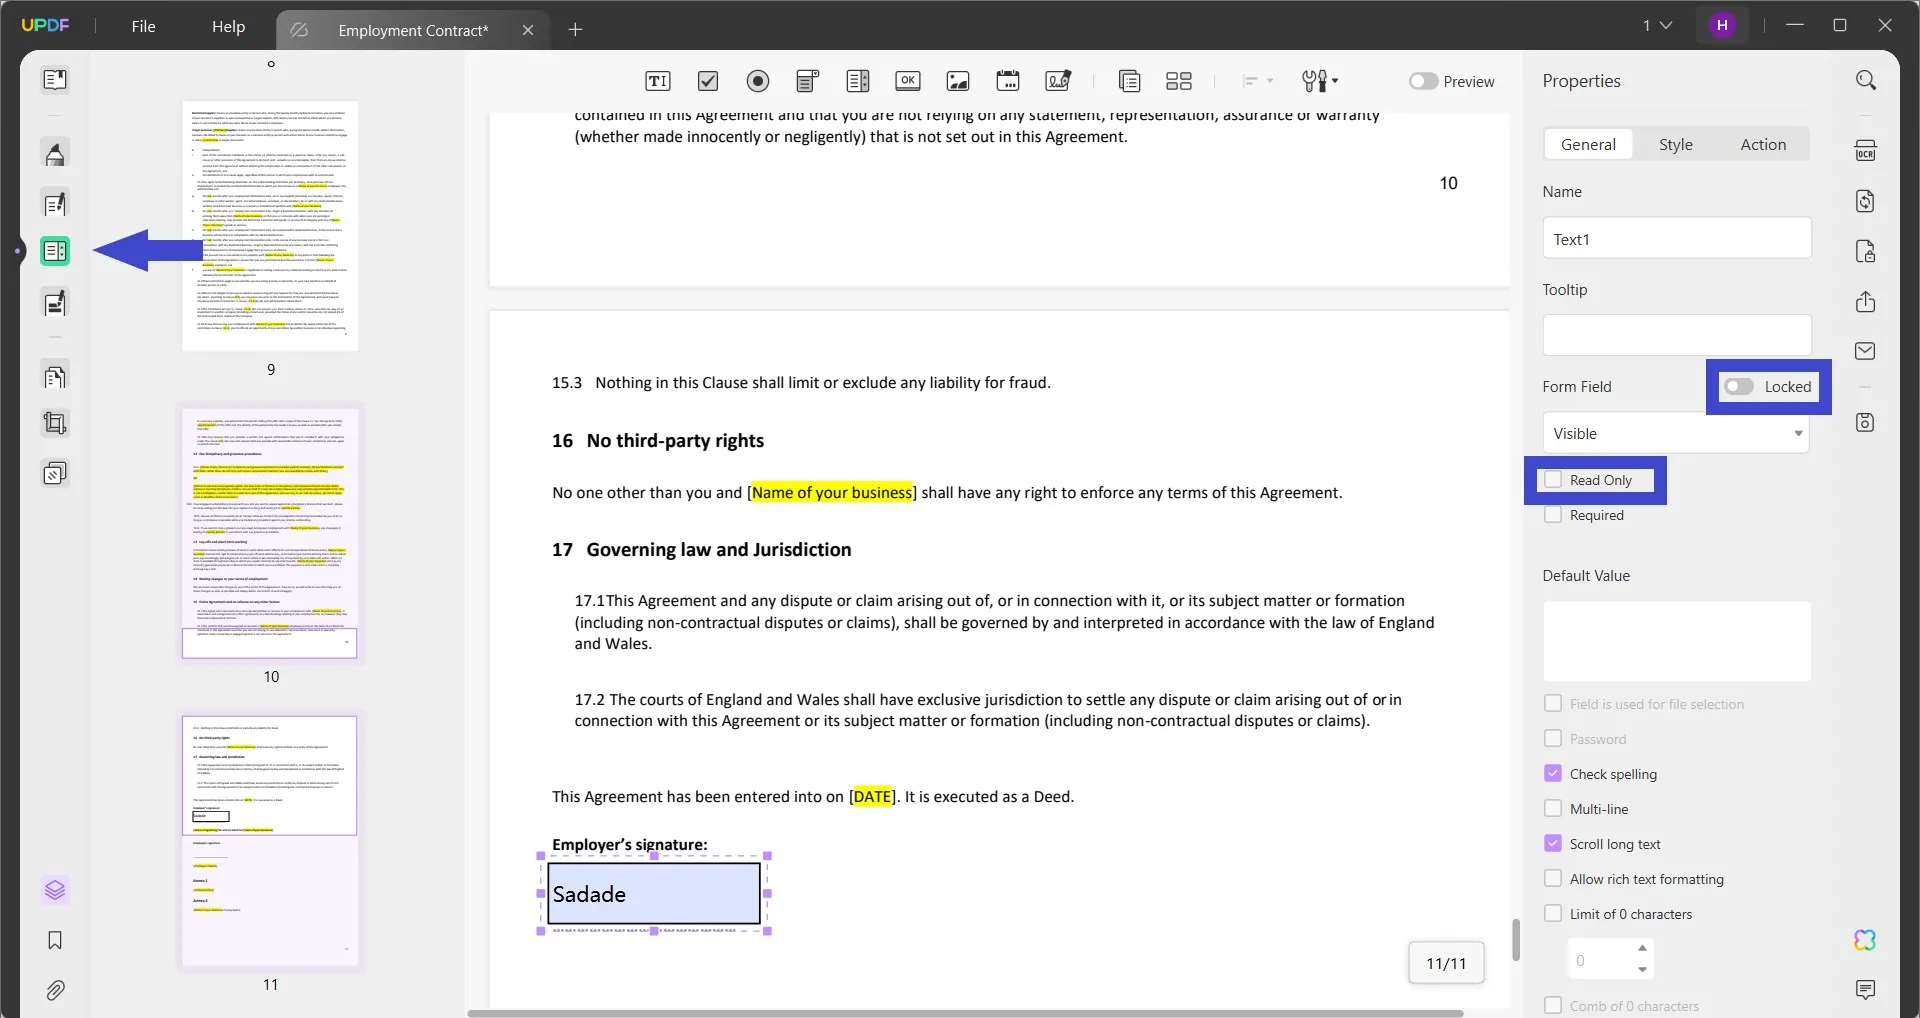Check Limit of 0 characters
1920x1018 pixels.
pyautogui.click(x=1553, y=914)
